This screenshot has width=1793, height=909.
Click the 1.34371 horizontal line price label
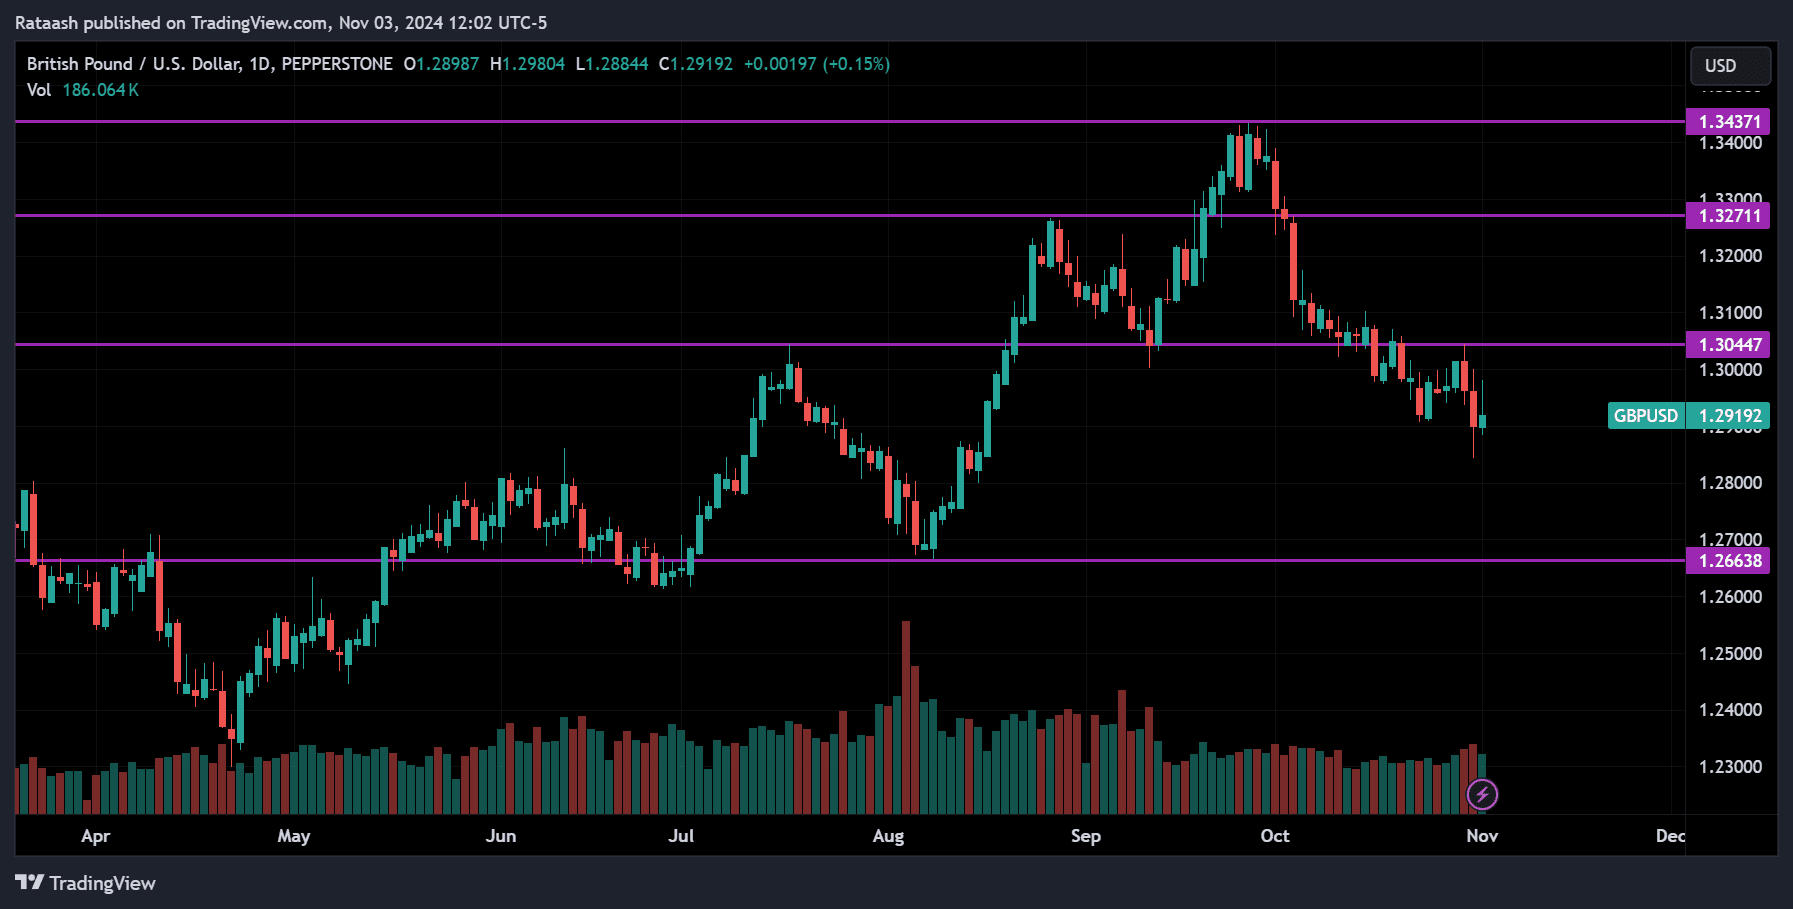(1728, 122)
